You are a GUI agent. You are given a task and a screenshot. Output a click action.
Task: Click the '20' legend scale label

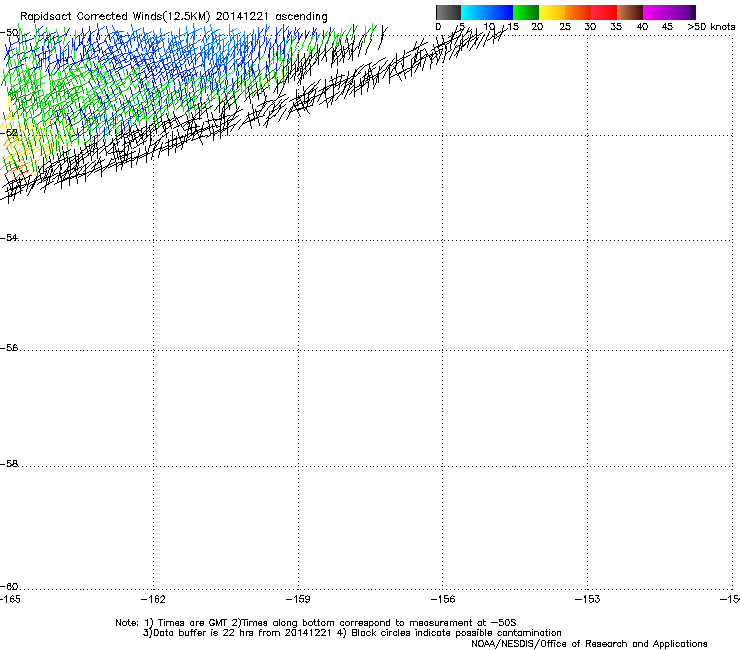pos(537,27)
